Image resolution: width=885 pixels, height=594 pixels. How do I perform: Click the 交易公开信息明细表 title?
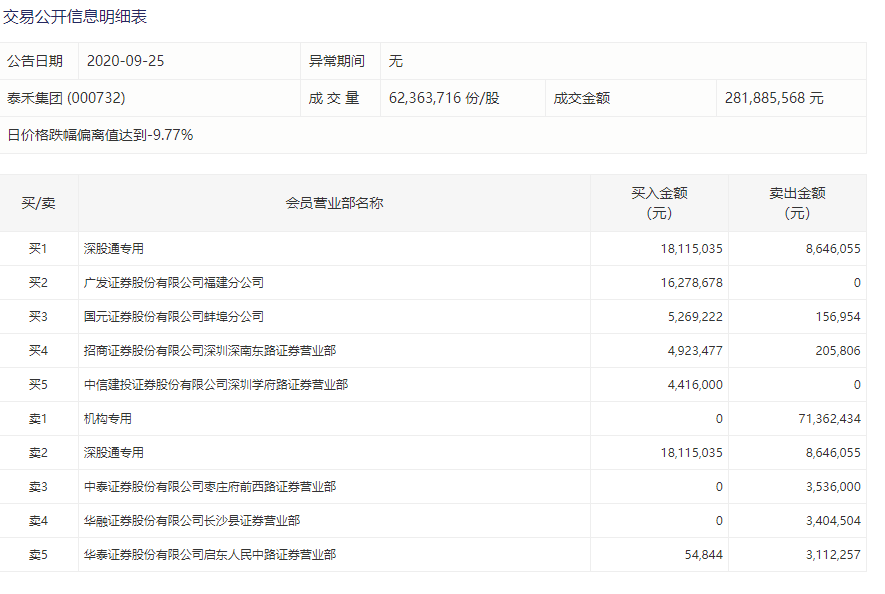[75, 17]
